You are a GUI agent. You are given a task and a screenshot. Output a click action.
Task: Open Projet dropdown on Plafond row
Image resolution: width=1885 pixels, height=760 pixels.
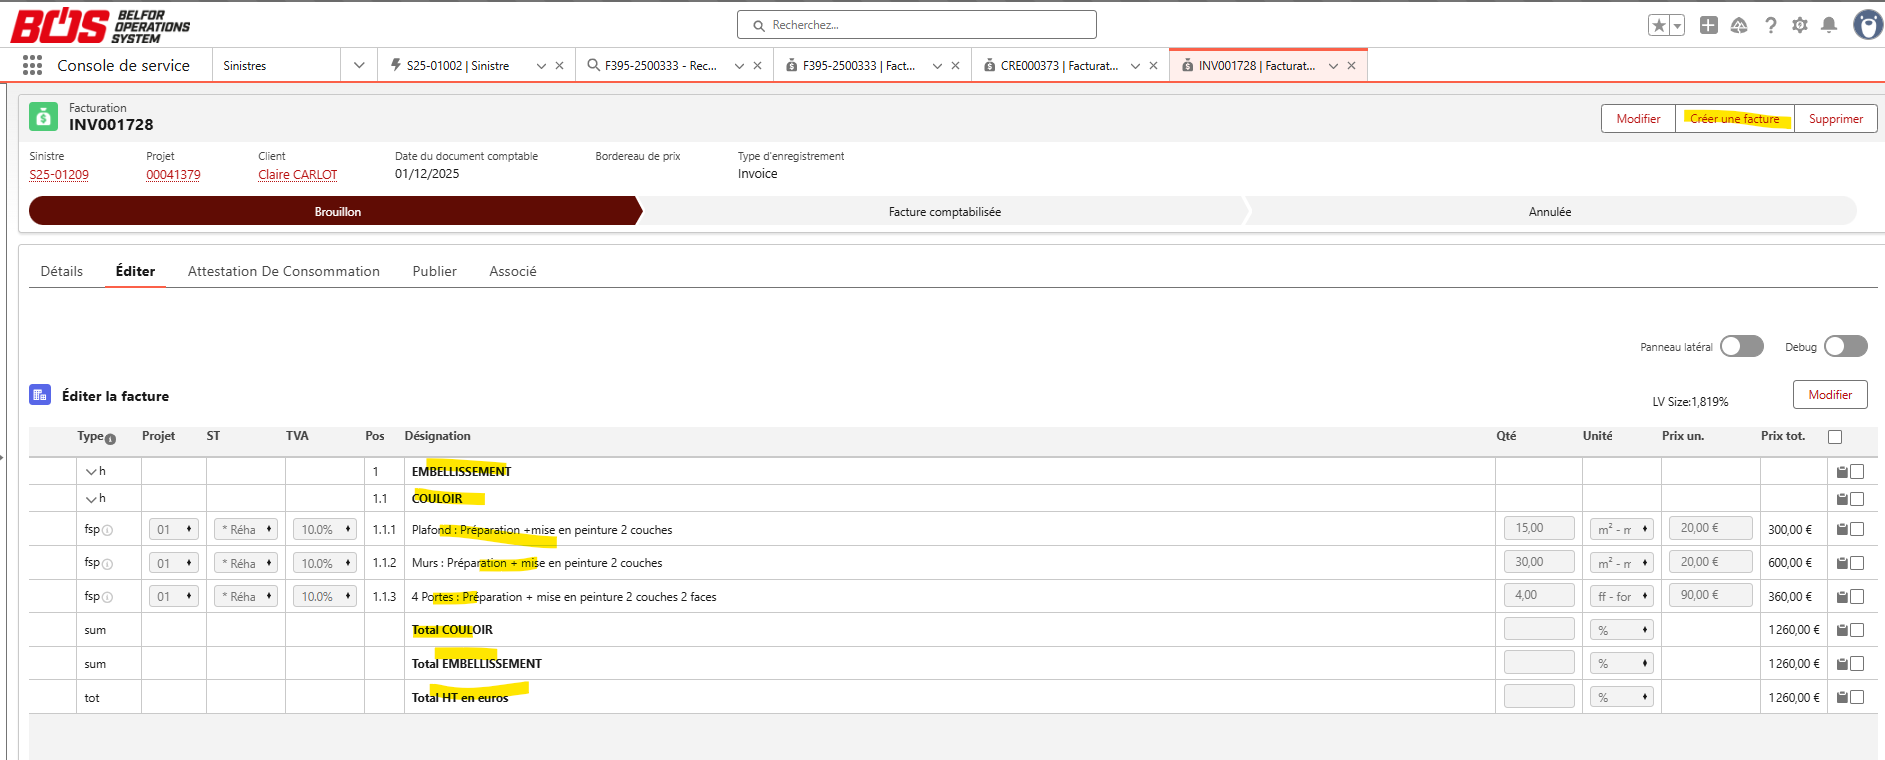click(174, 530)
